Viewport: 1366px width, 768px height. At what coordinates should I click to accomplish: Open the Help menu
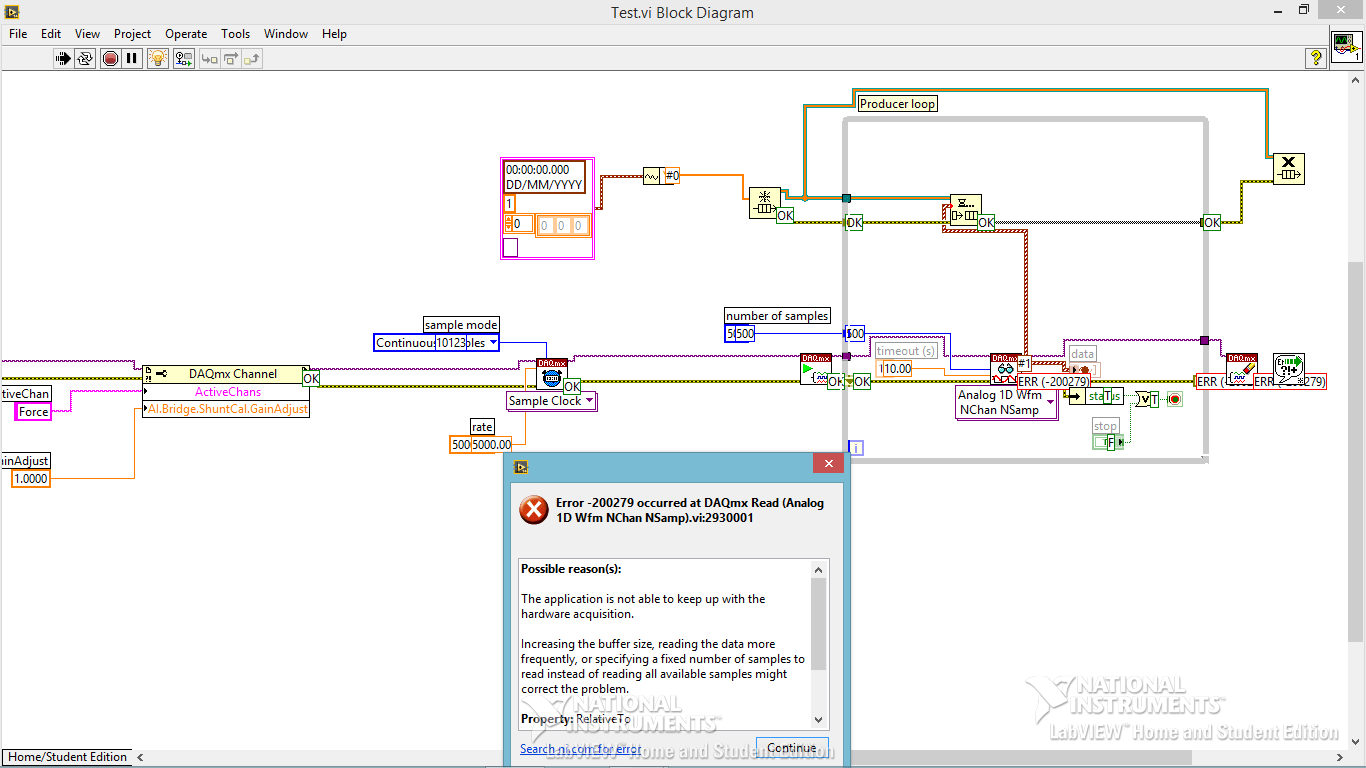coord(334,33)
